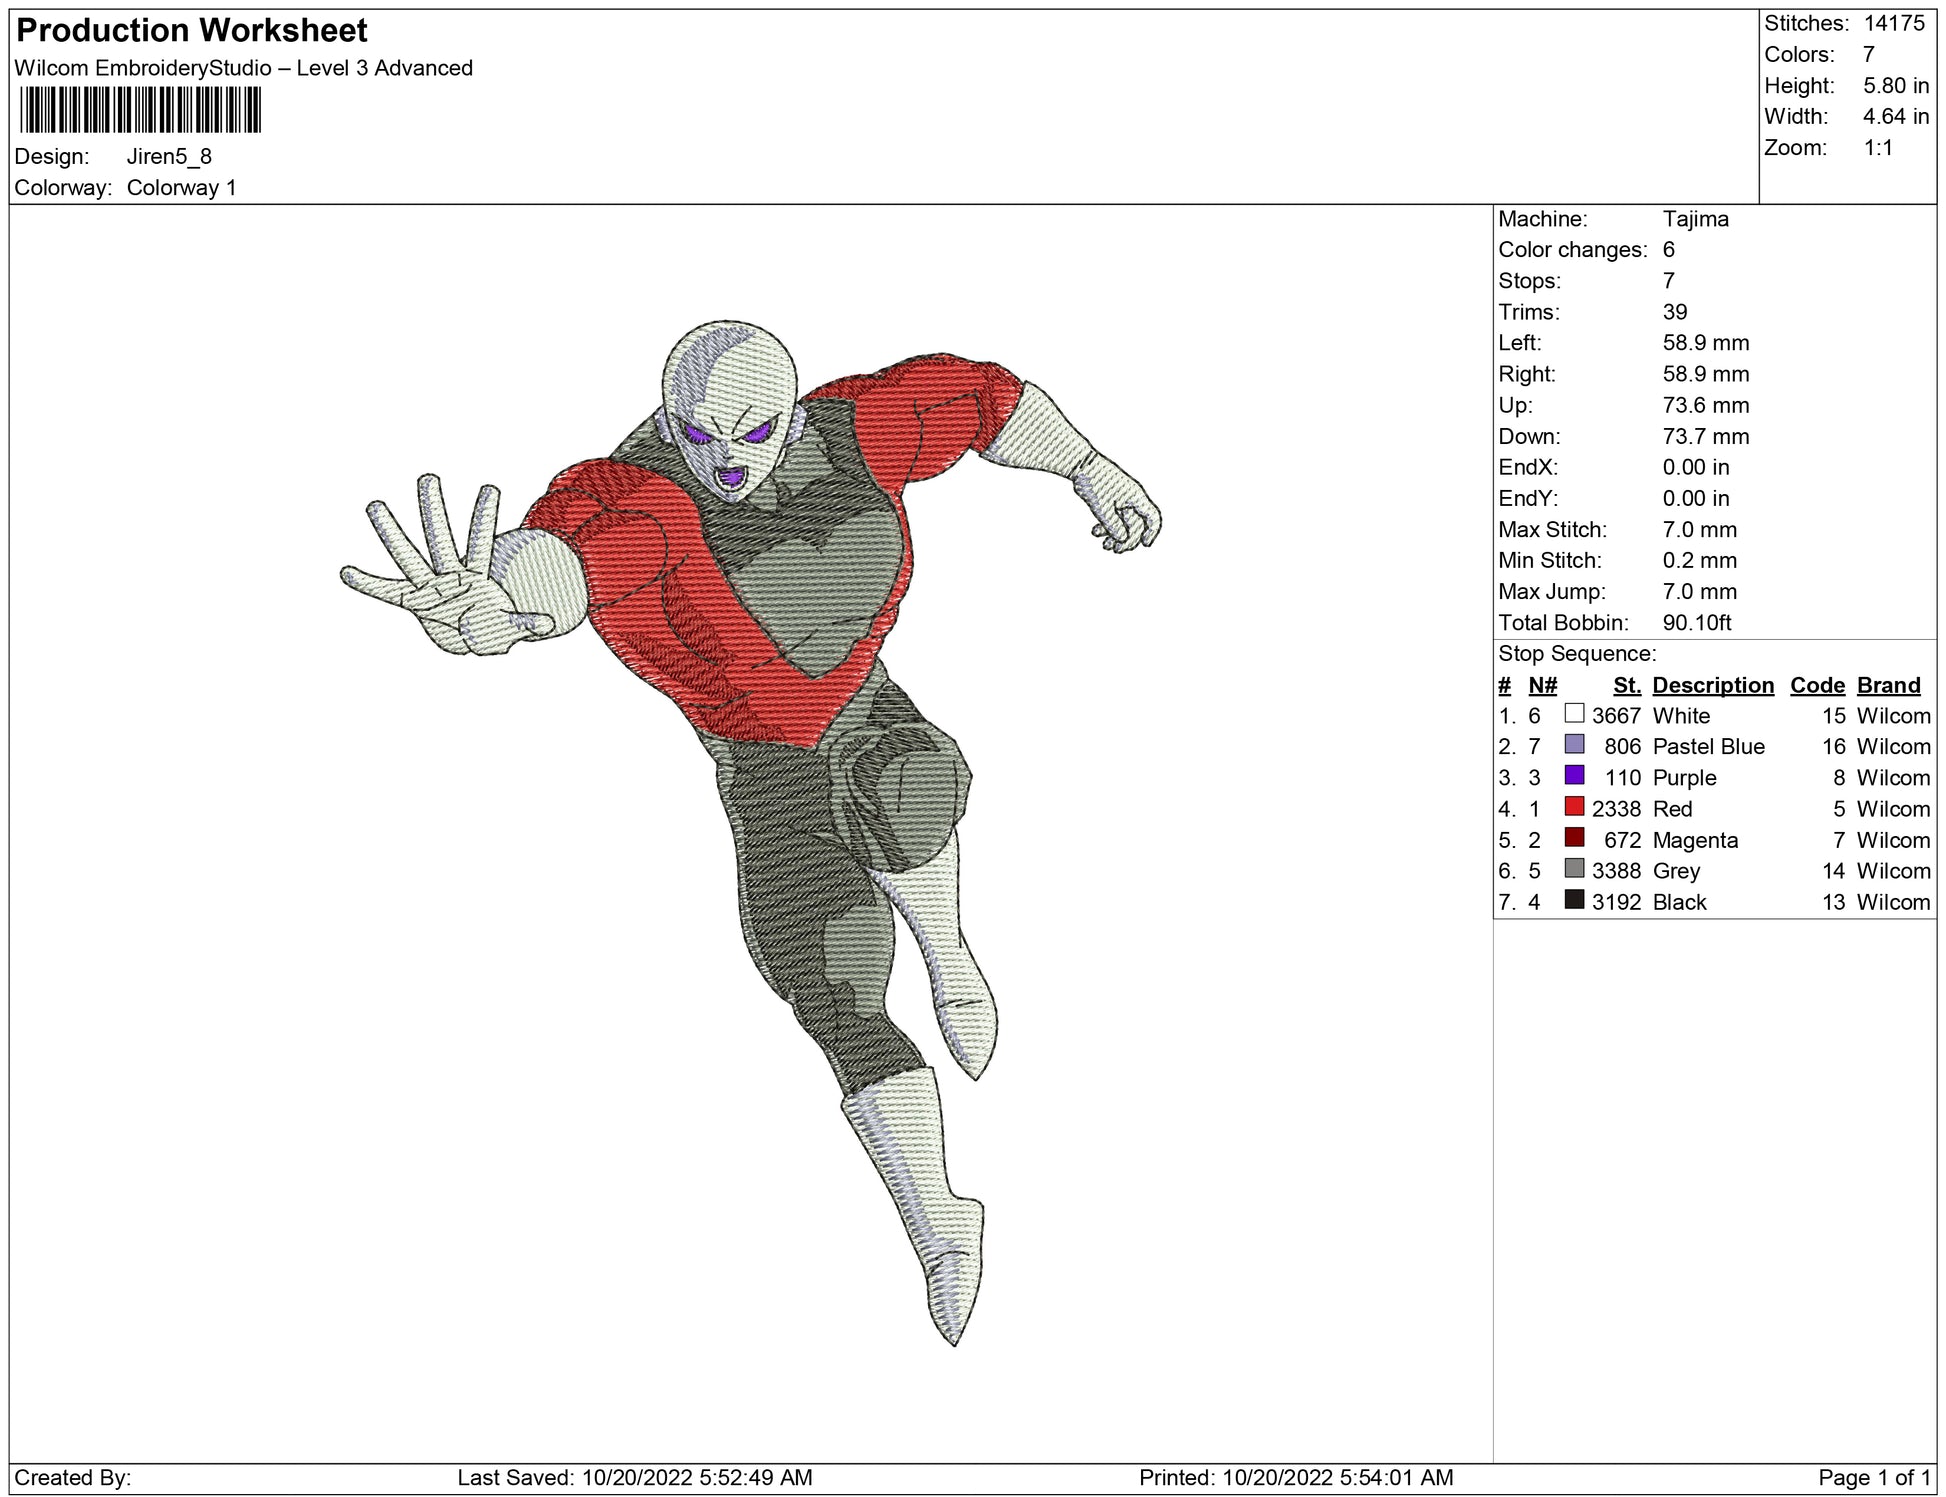Click the Machine value Tajima
The image size is (1946, 1497).
[x=1695, y=219]
